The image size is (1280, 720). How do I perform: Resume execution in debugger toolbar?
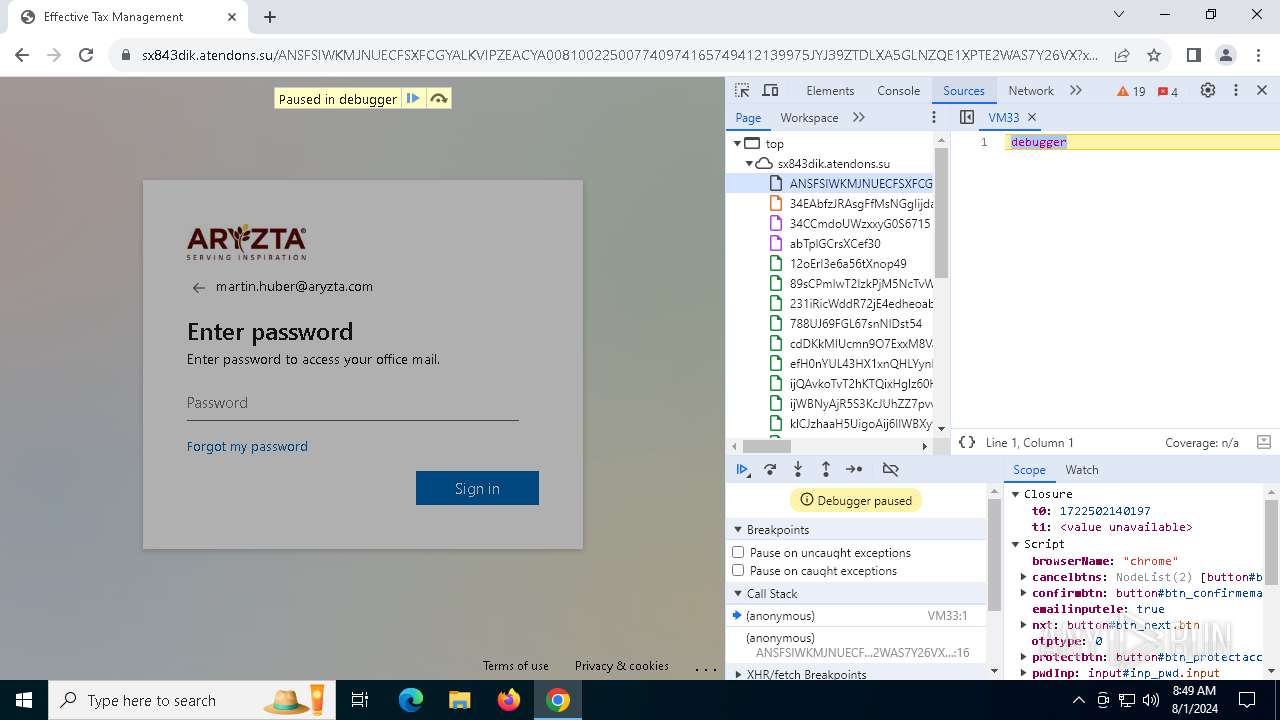[742, 469]
